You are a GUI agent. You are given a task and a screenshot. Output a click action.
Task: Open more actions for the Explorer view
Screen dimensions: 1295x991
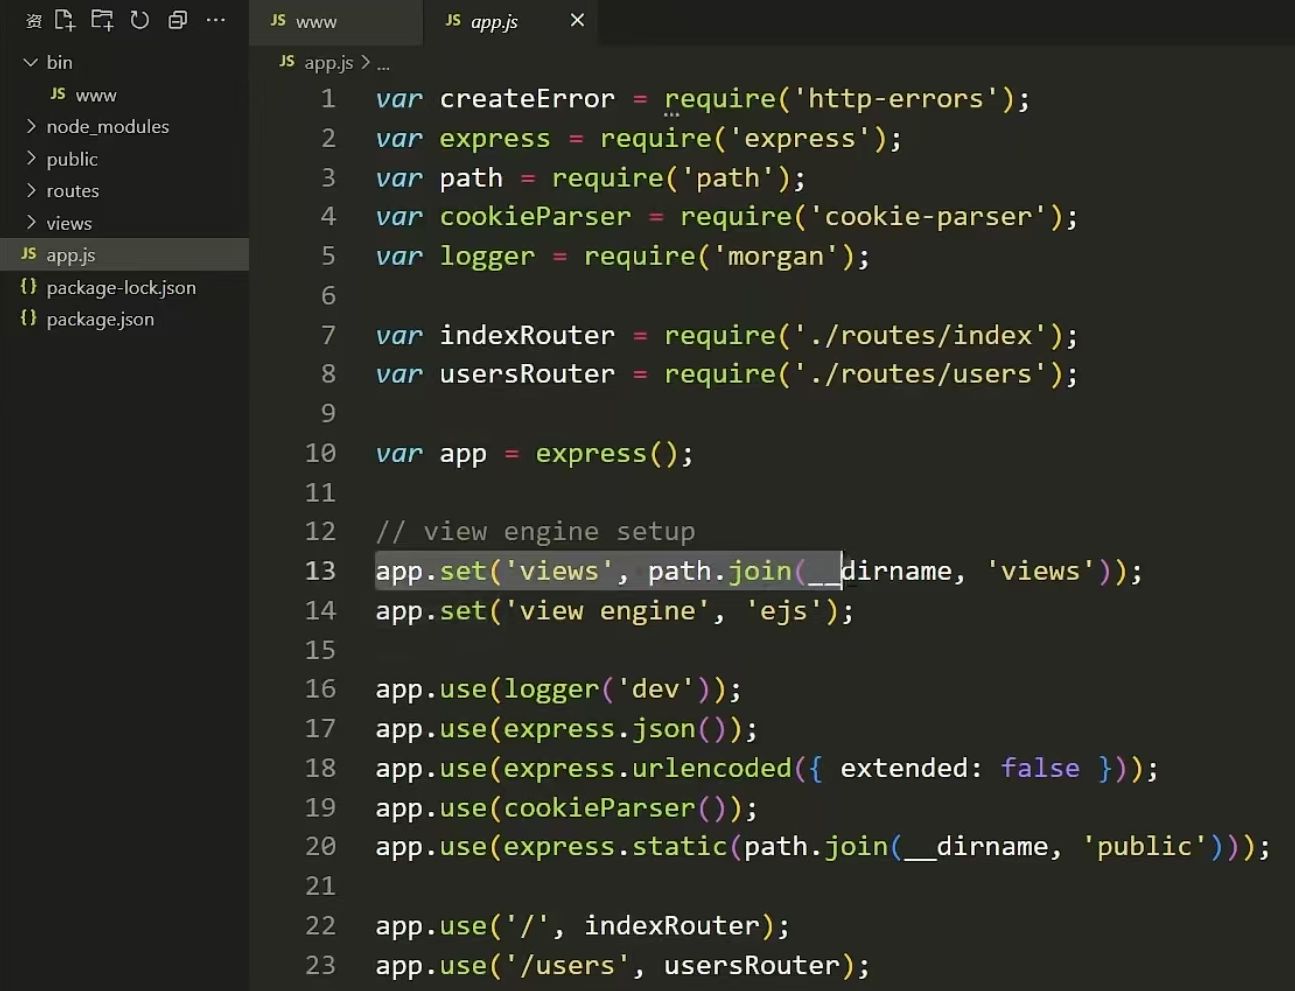tap(216, 20)
